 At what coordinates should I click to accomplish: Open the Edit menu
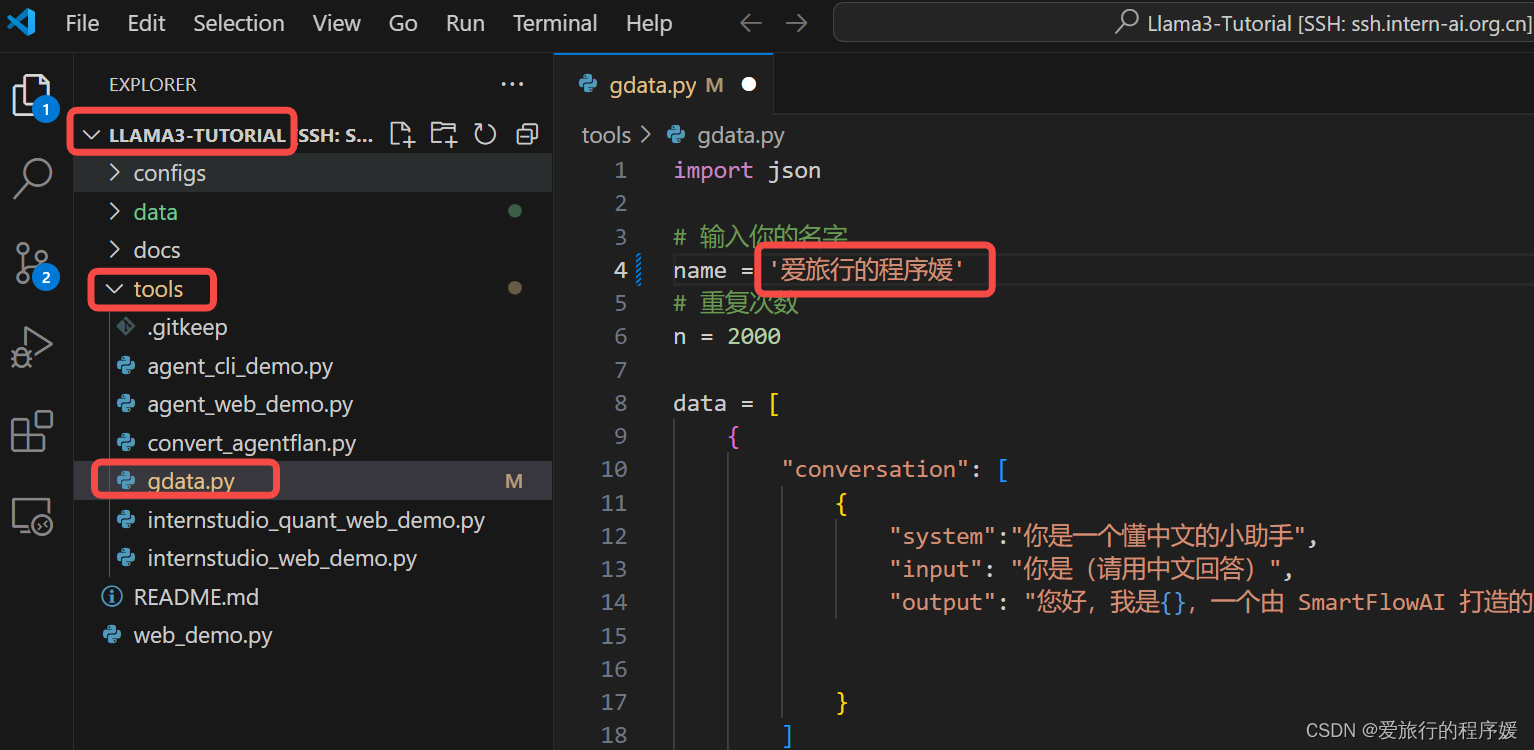[x=146, y=23]
